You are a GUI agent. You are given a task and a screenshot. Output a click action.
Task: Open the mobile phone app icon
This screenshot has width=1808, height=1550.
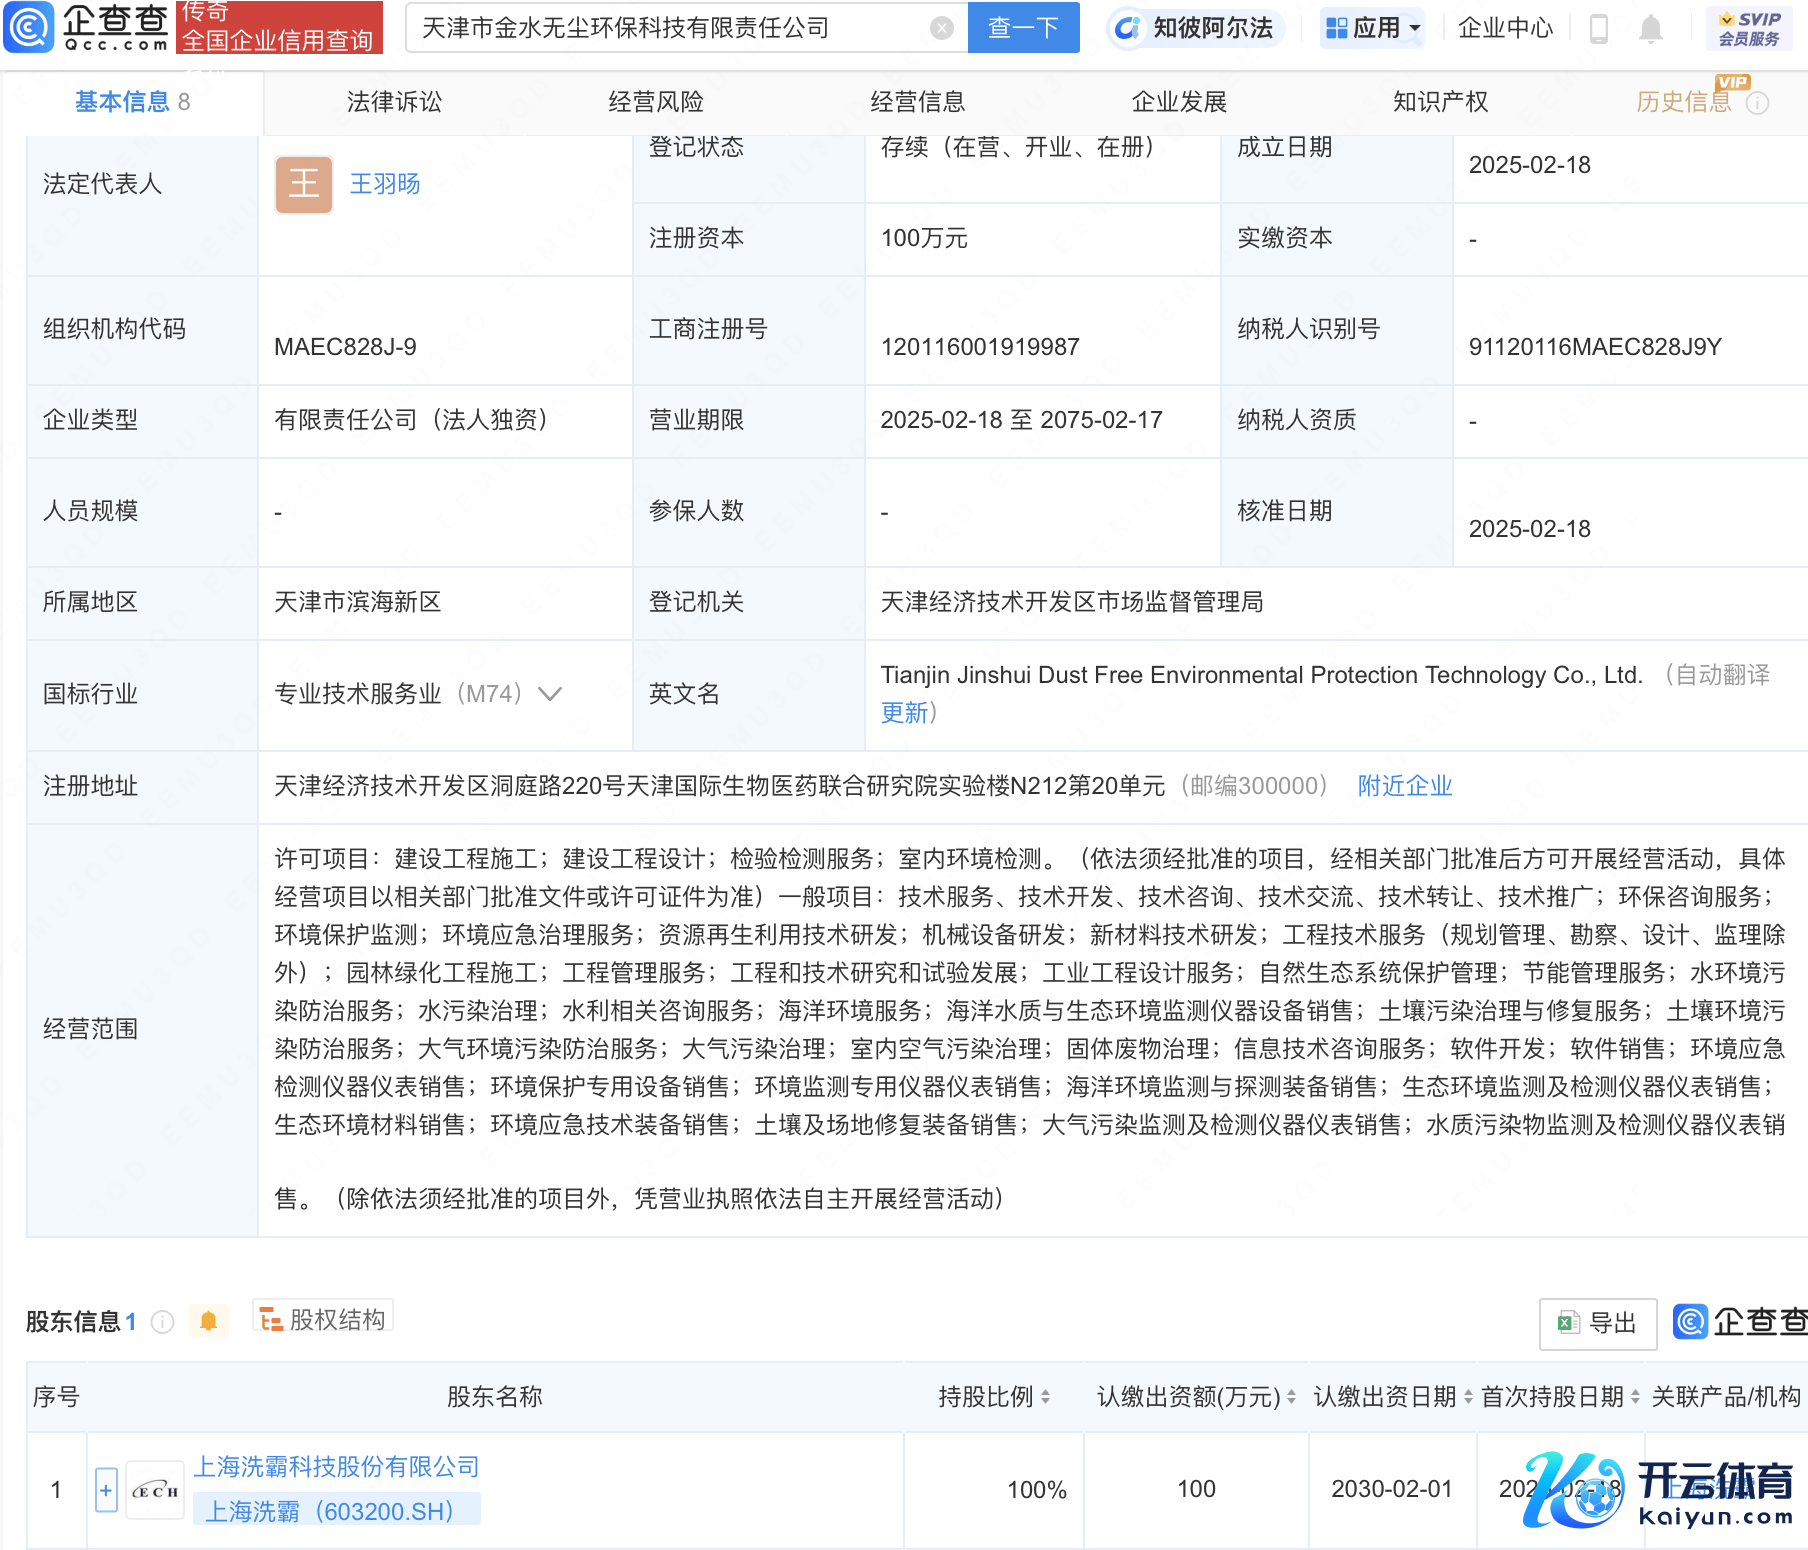point(1598,29)
